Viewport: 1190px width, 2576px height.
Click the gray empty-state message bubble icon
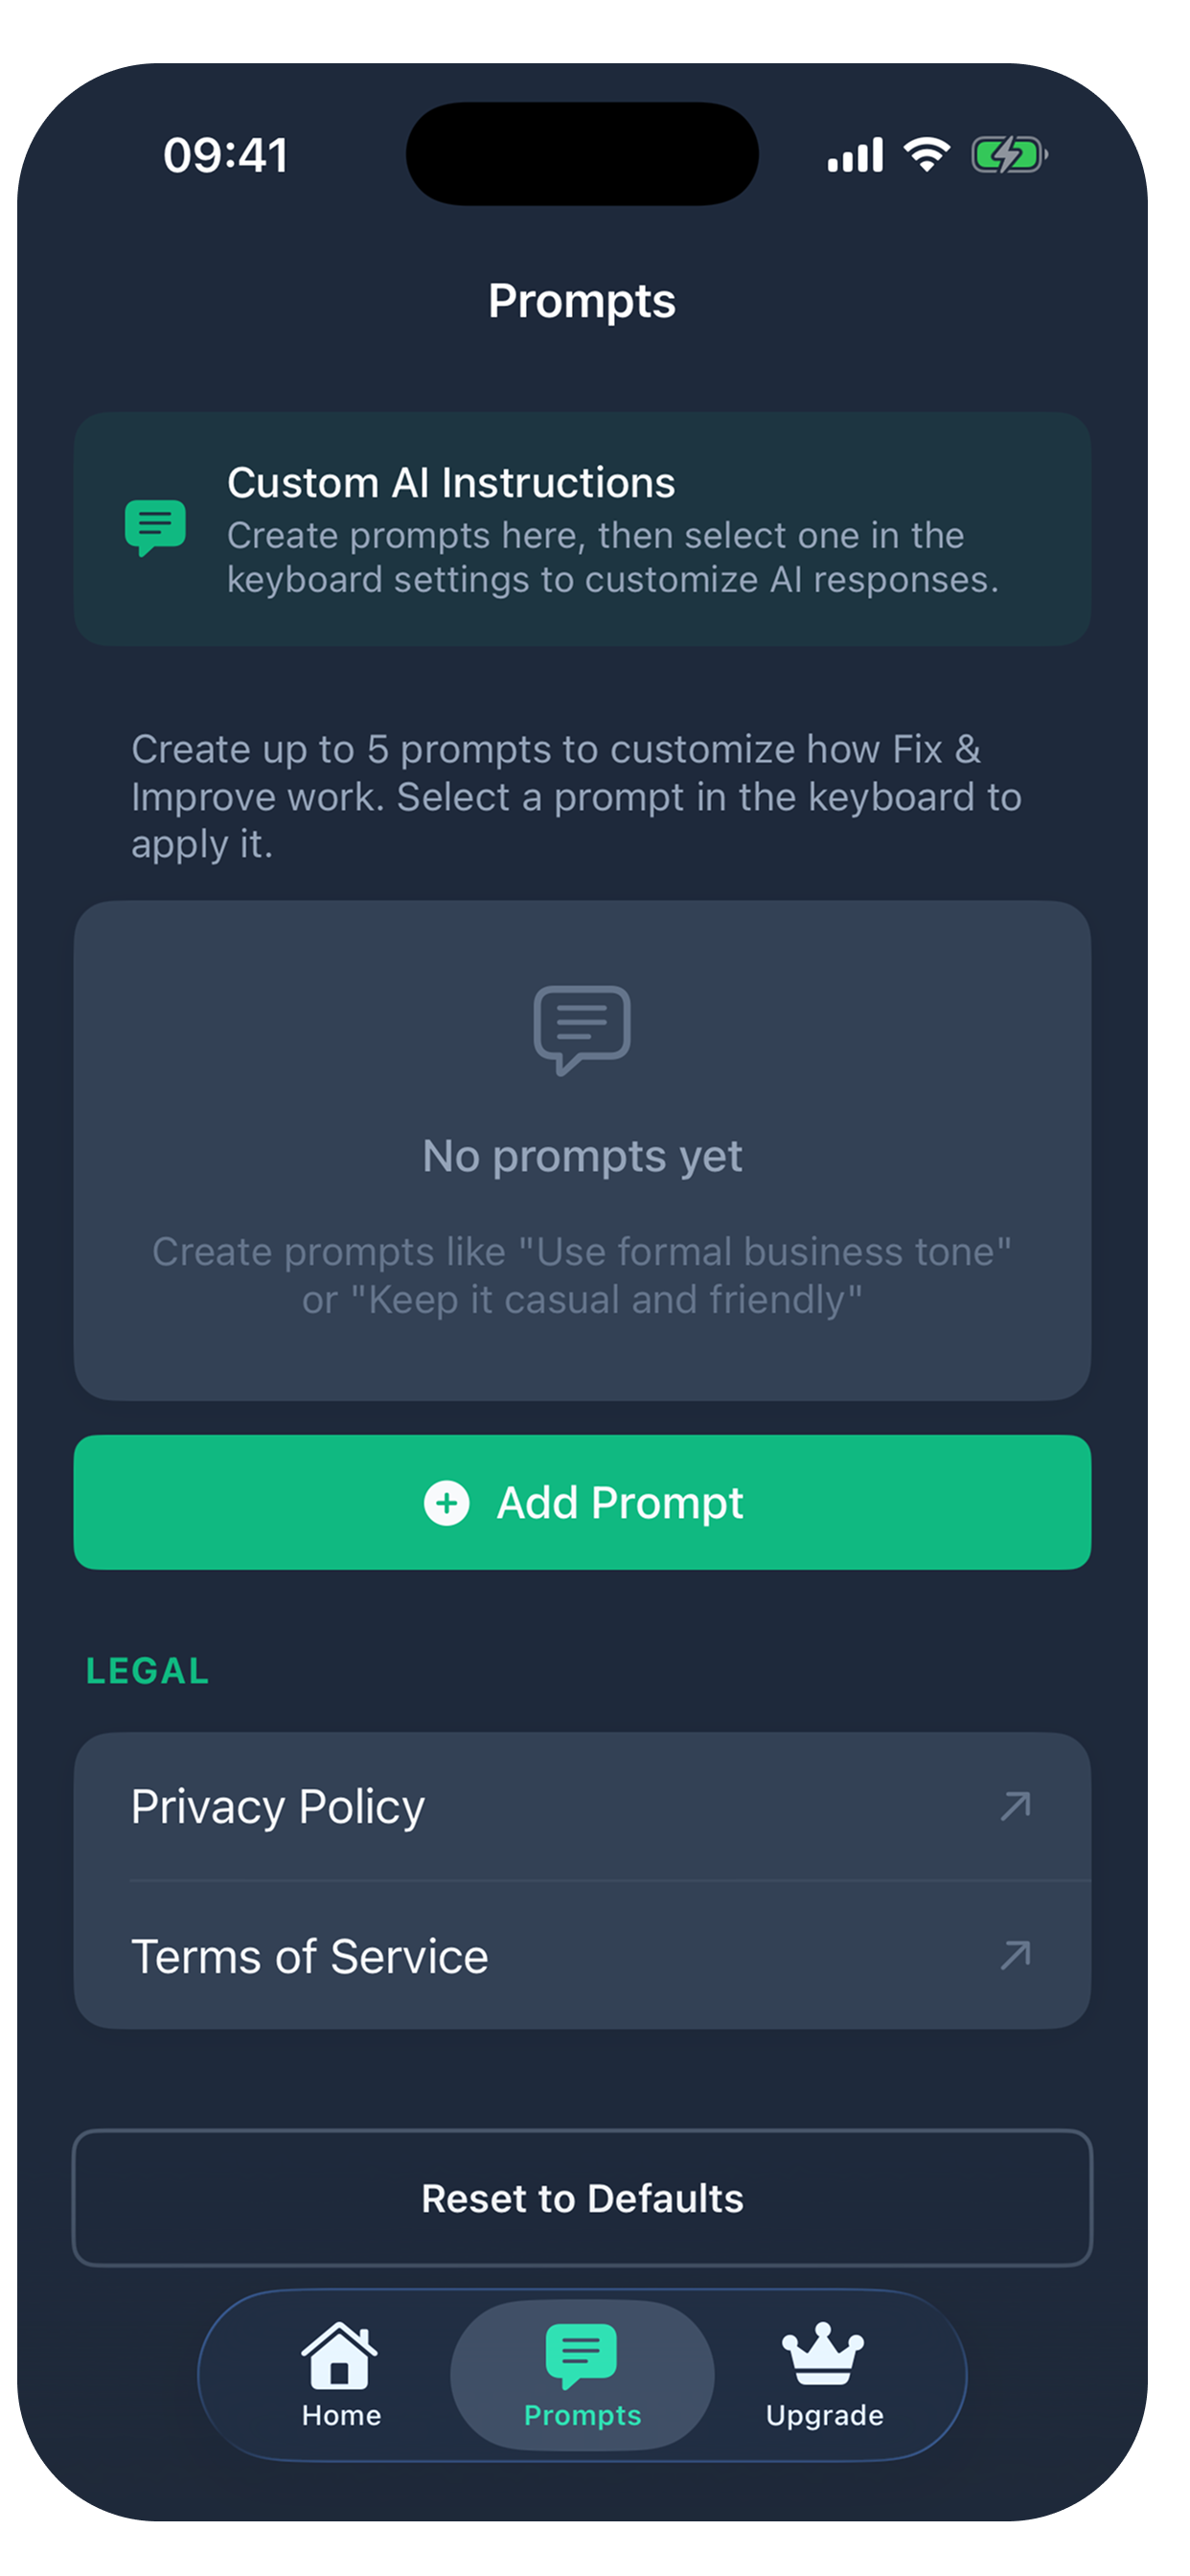click(x=582, y=1030)
